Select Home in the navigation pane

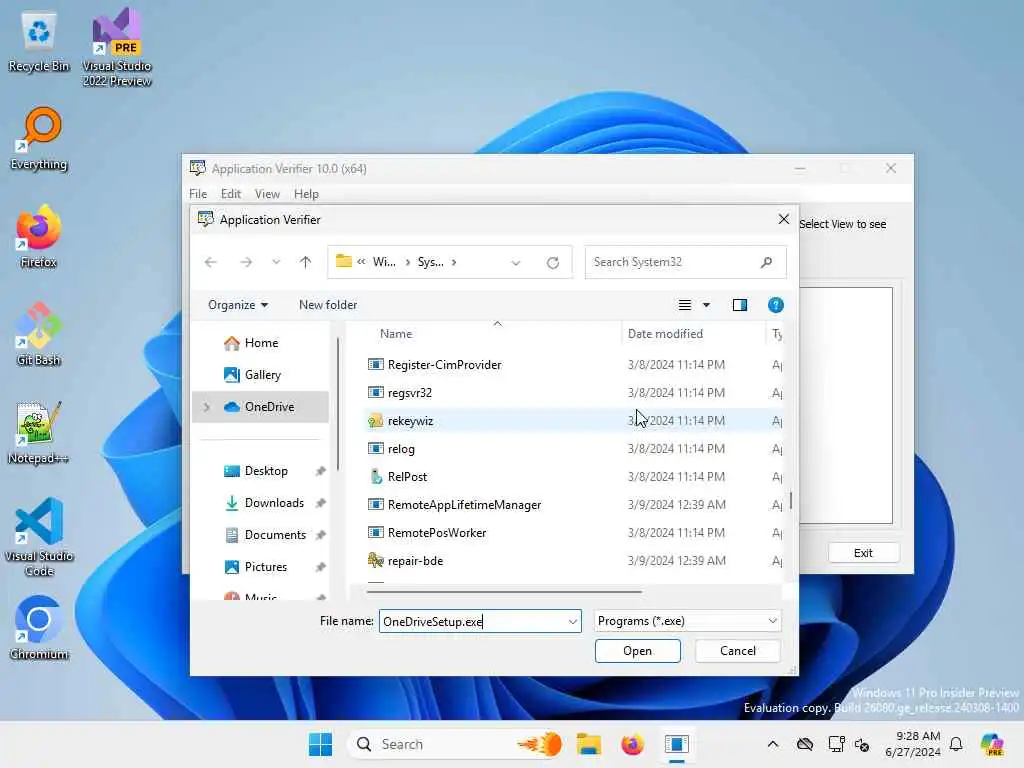(x=261, y=343)
